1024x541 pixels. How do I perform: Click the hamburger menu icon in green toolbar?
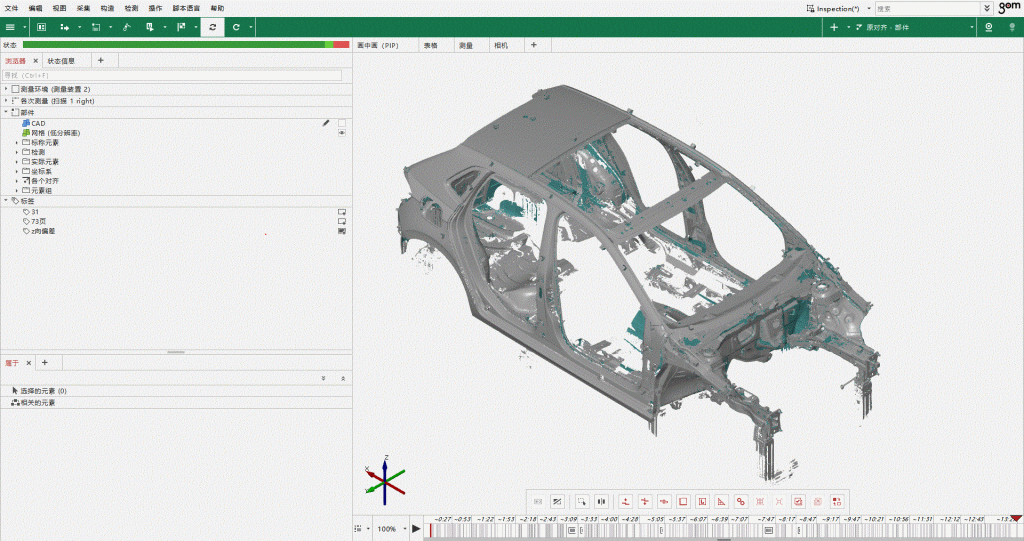point(9,27)
